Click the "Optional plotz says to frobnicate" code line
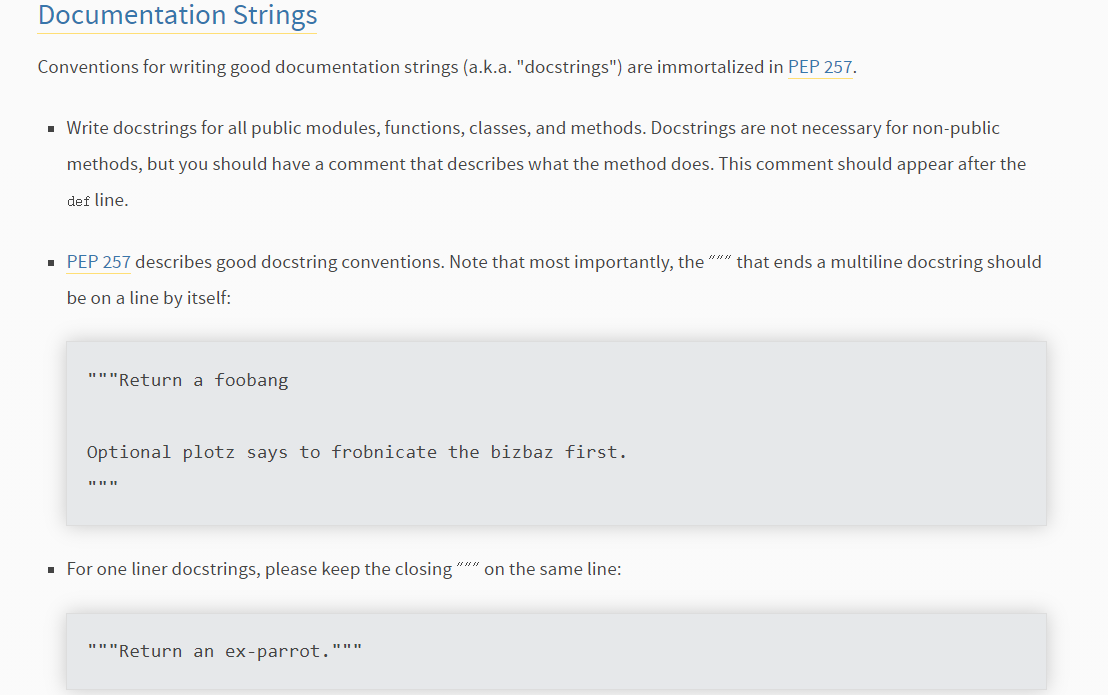The width and height of the screenshot is (1108, 695). click(357, 452)
